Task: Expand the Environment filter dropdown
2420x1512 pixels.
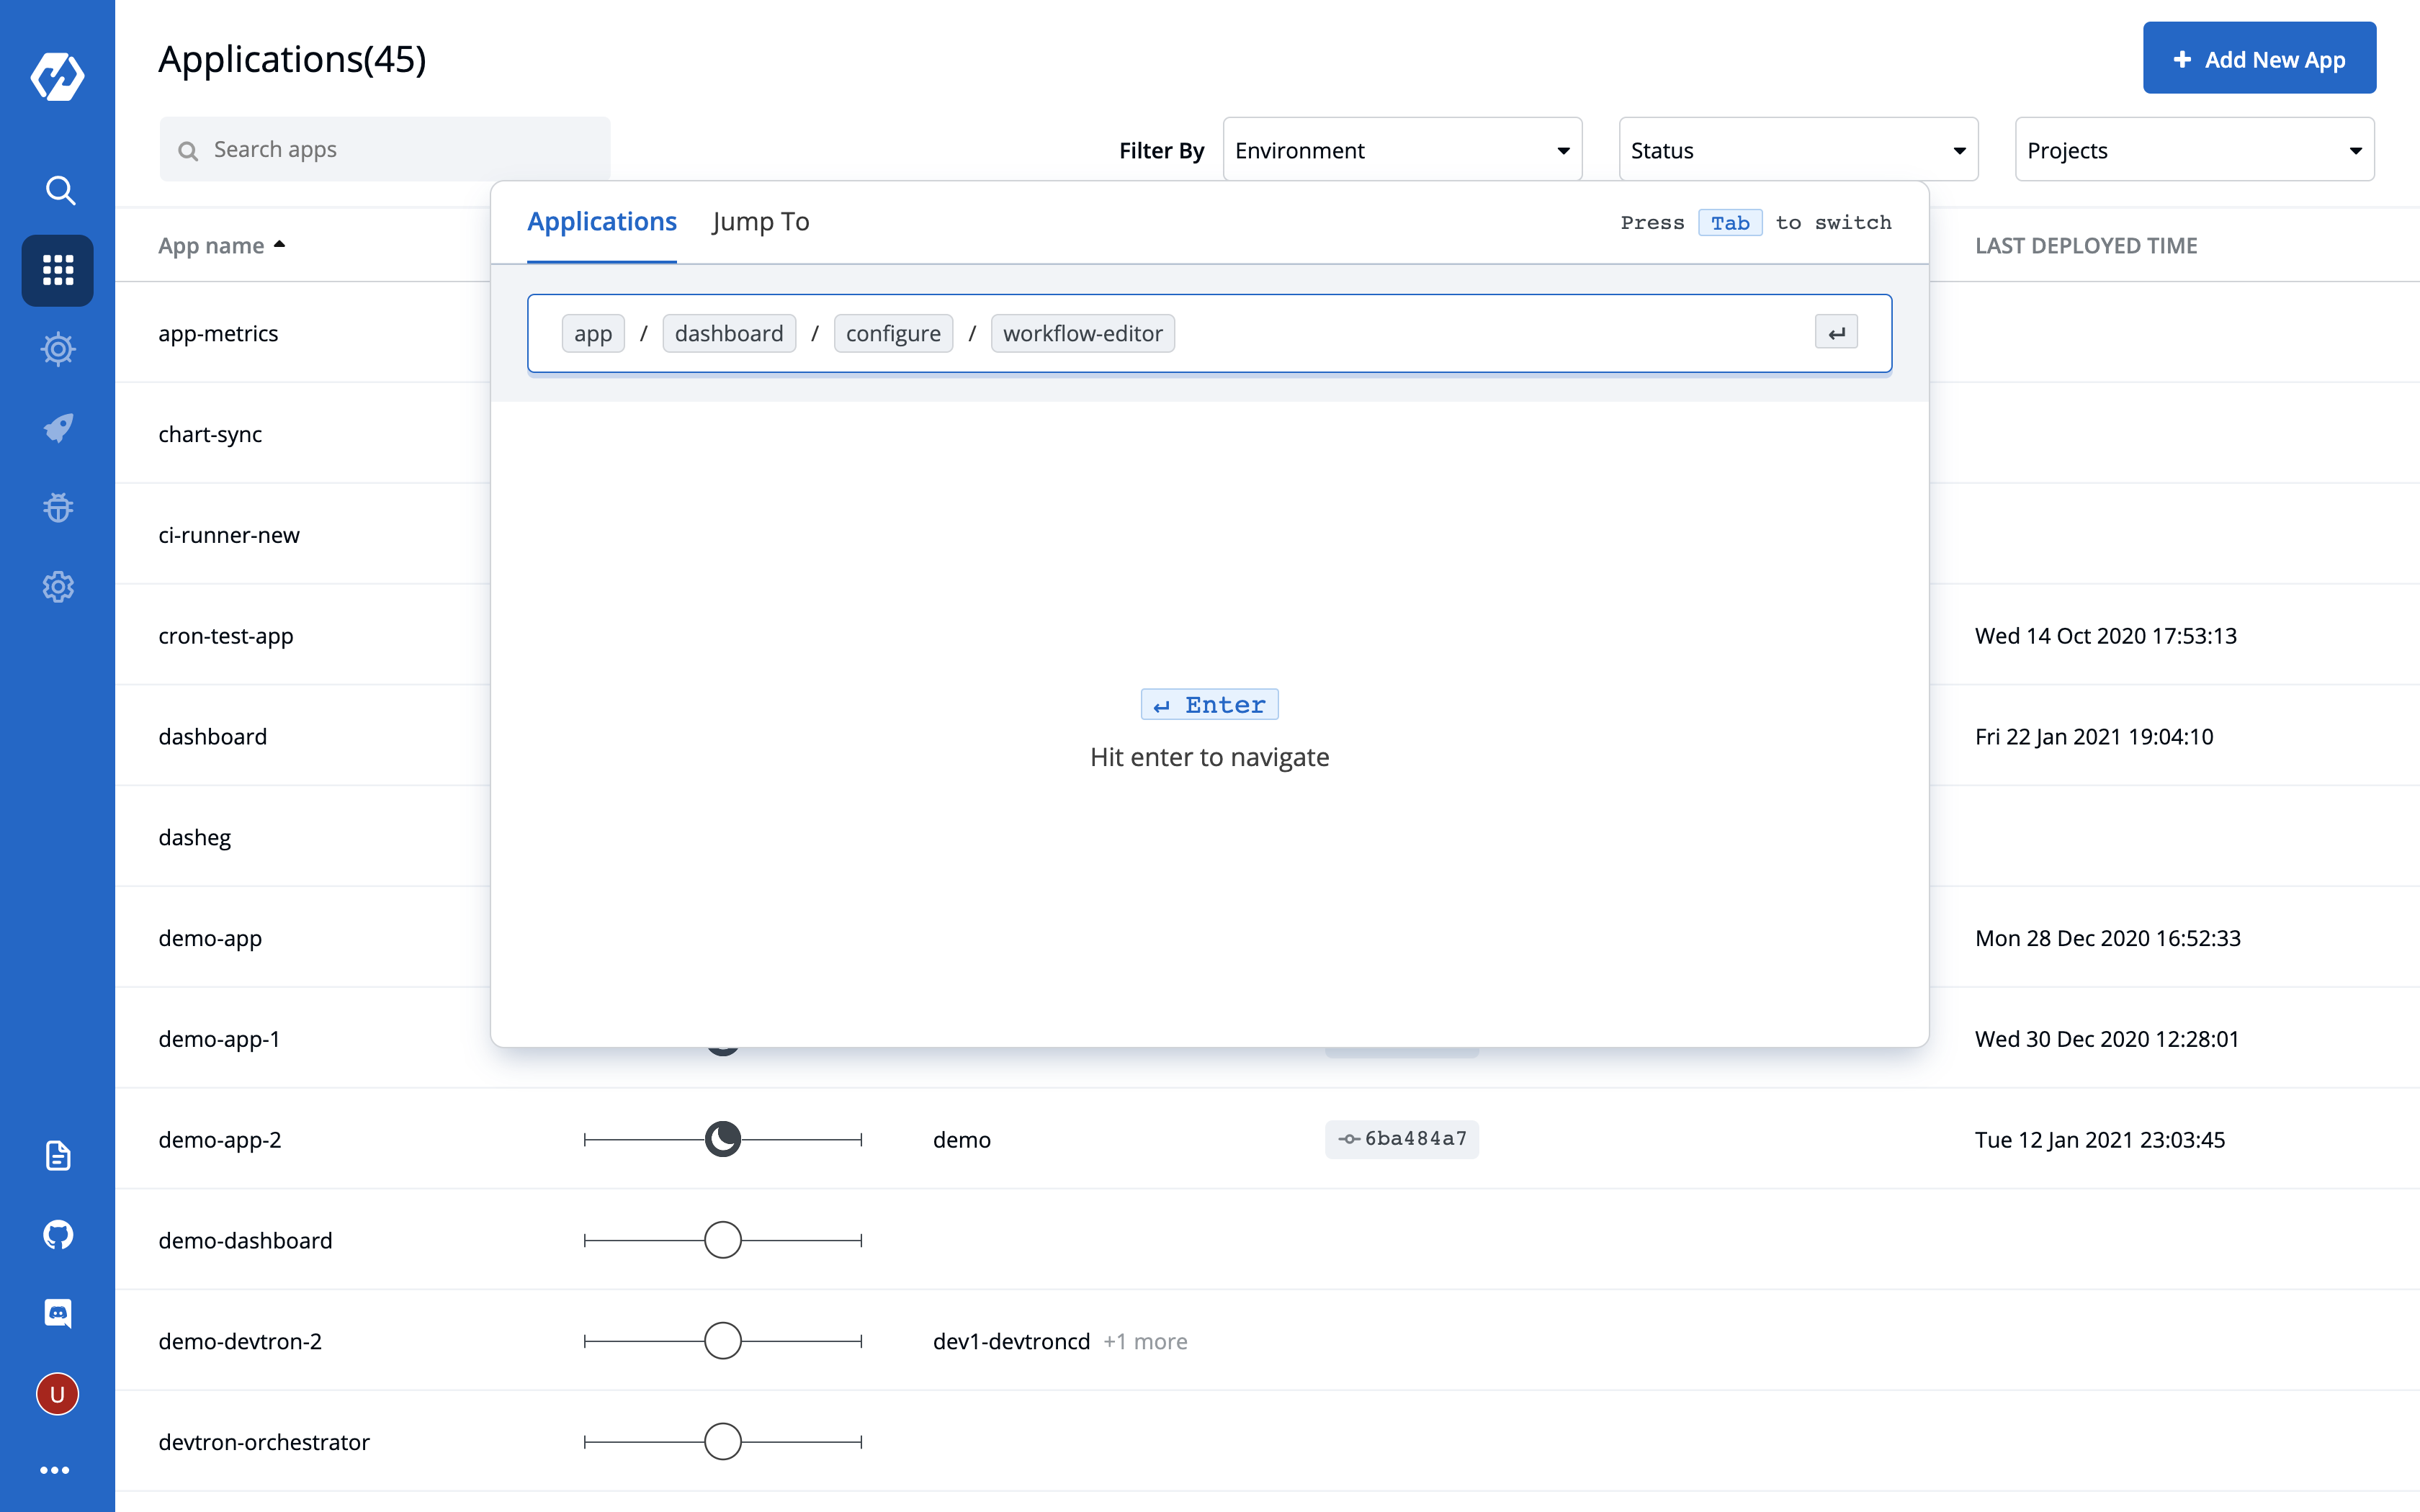Action: (1401, 150)
